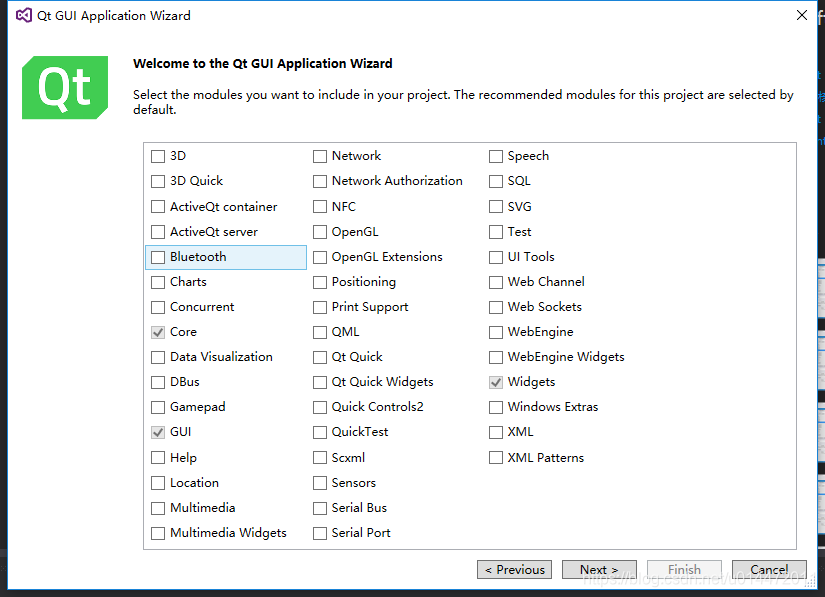Tick the XML checkbox
Viewport: 825px width, 597px height.
[496, 432]
